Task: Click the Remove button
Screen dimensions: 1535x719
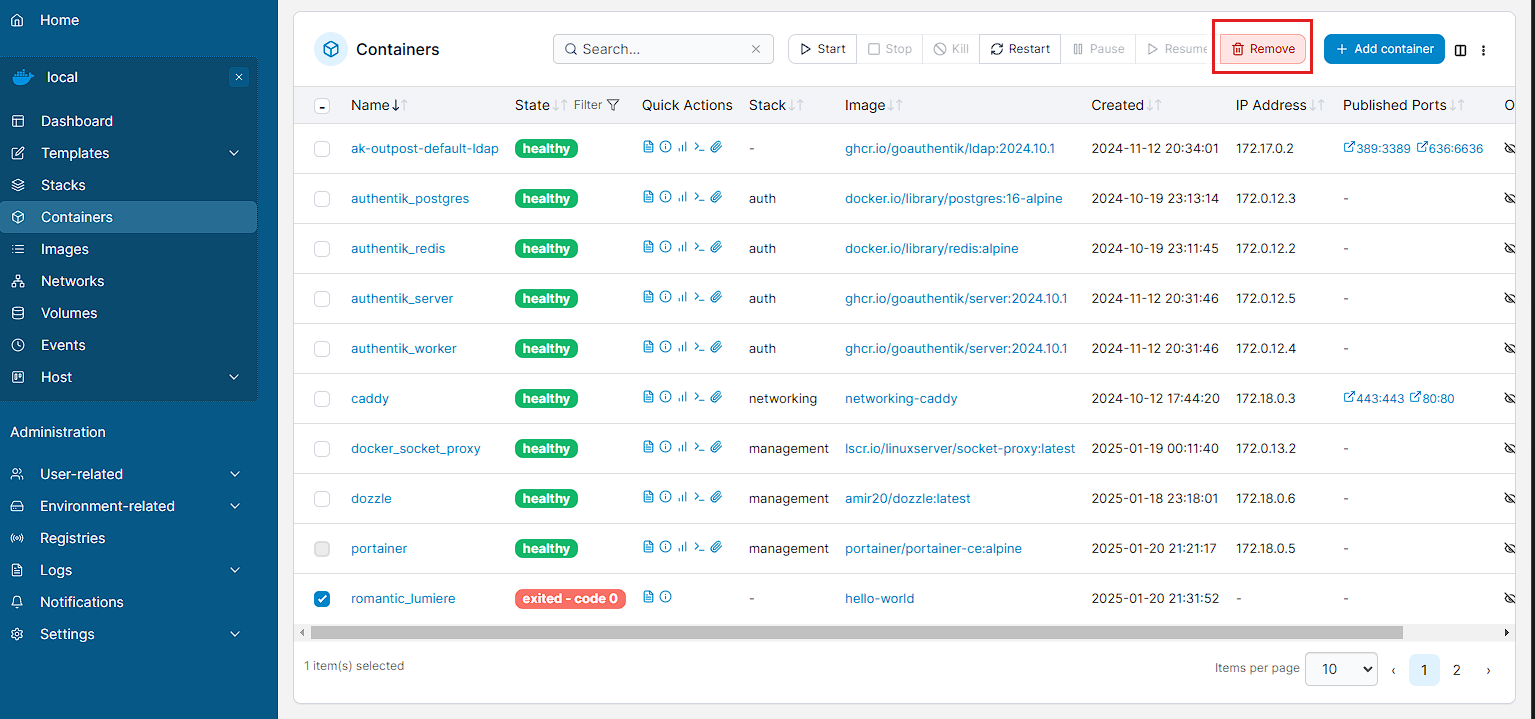Action: click(x=1262, y=49)
